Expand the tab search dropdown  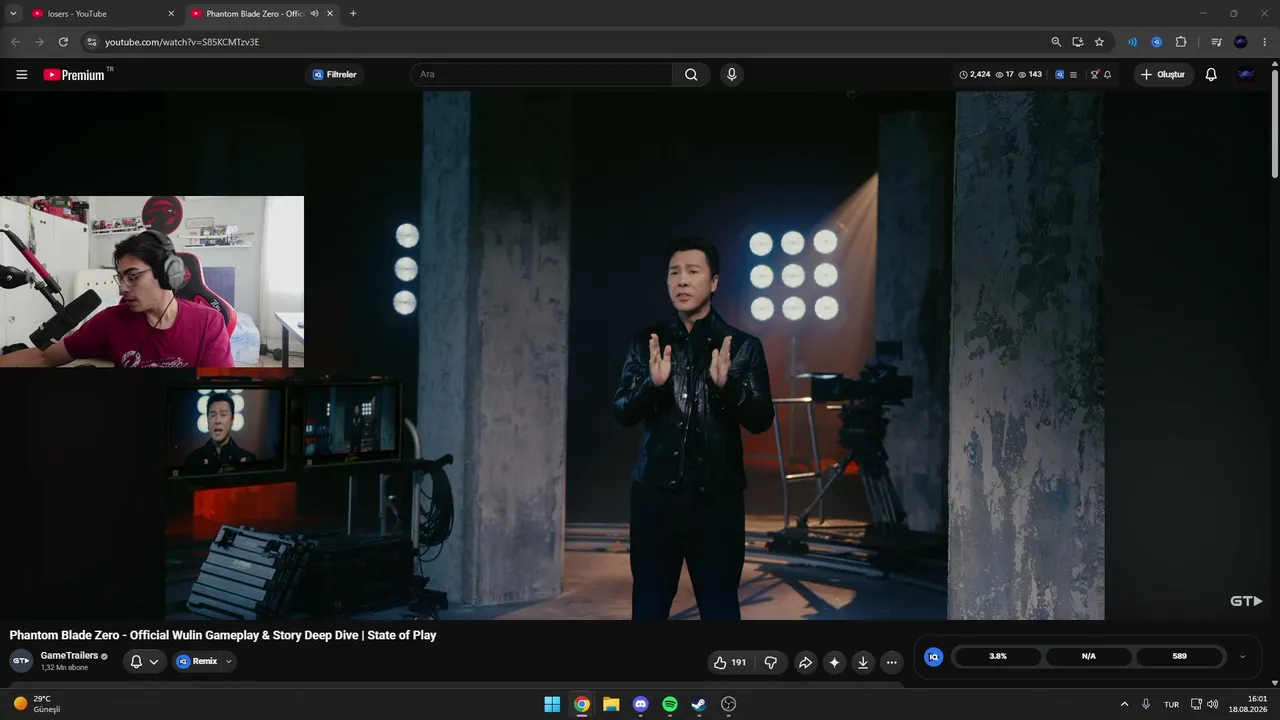point(13,14)
